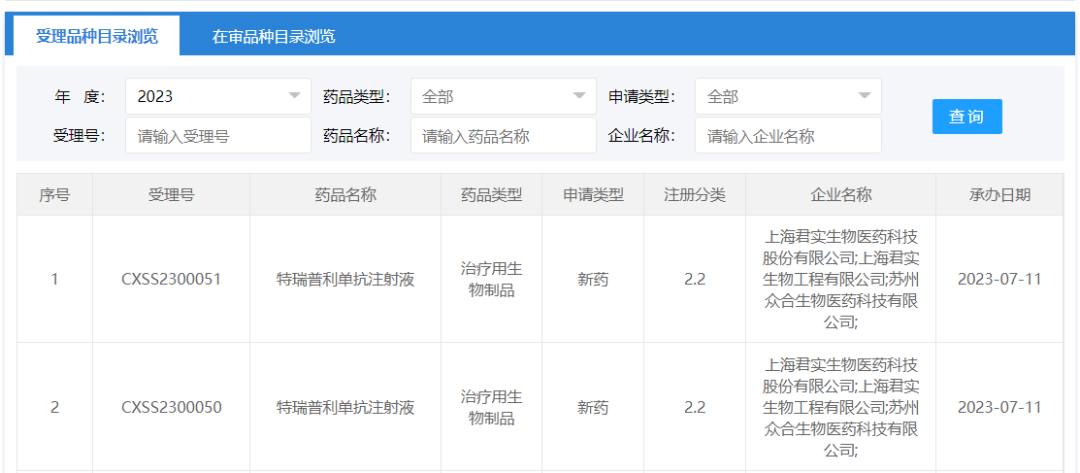Click the 受理号 input field
1080x473 pixels.
217,136
